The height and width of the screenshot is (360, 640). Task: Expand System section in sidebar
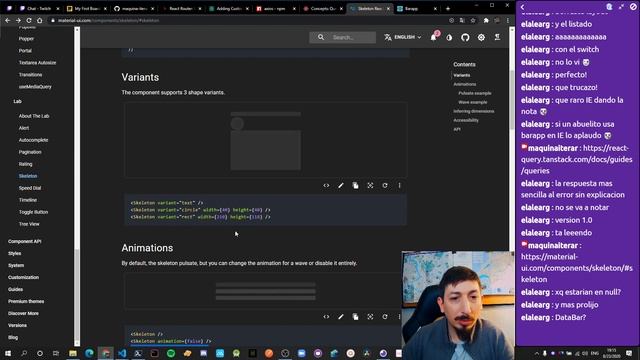pos(16,265)
